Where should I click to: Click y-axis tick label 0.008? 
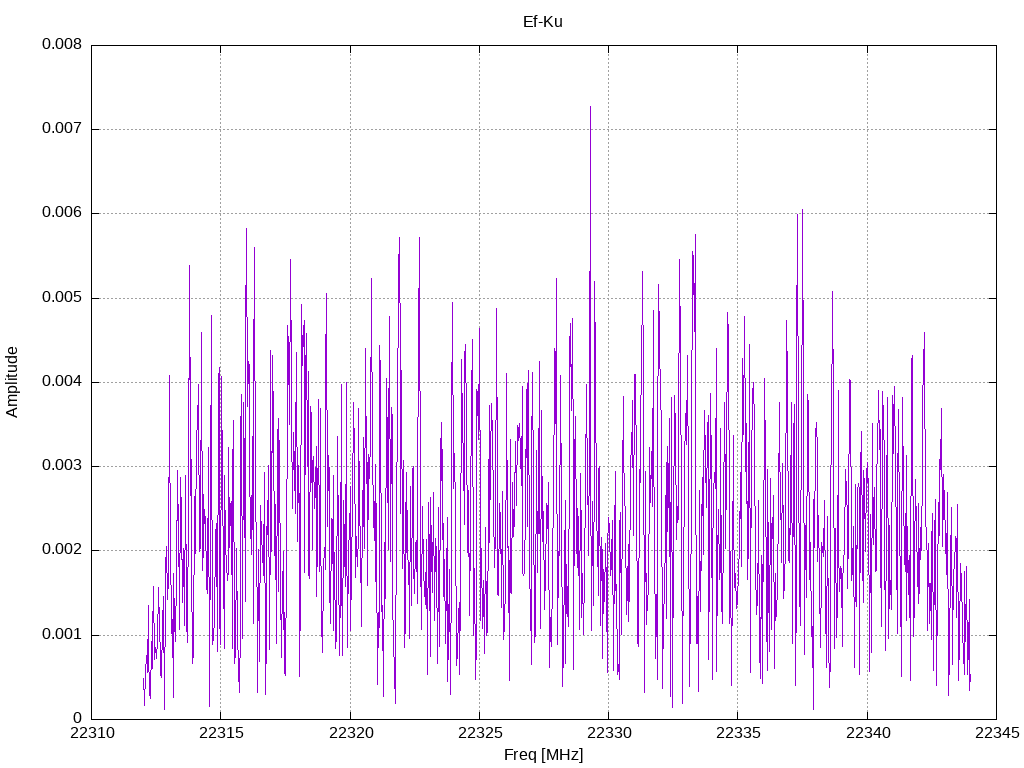point(62,44)
